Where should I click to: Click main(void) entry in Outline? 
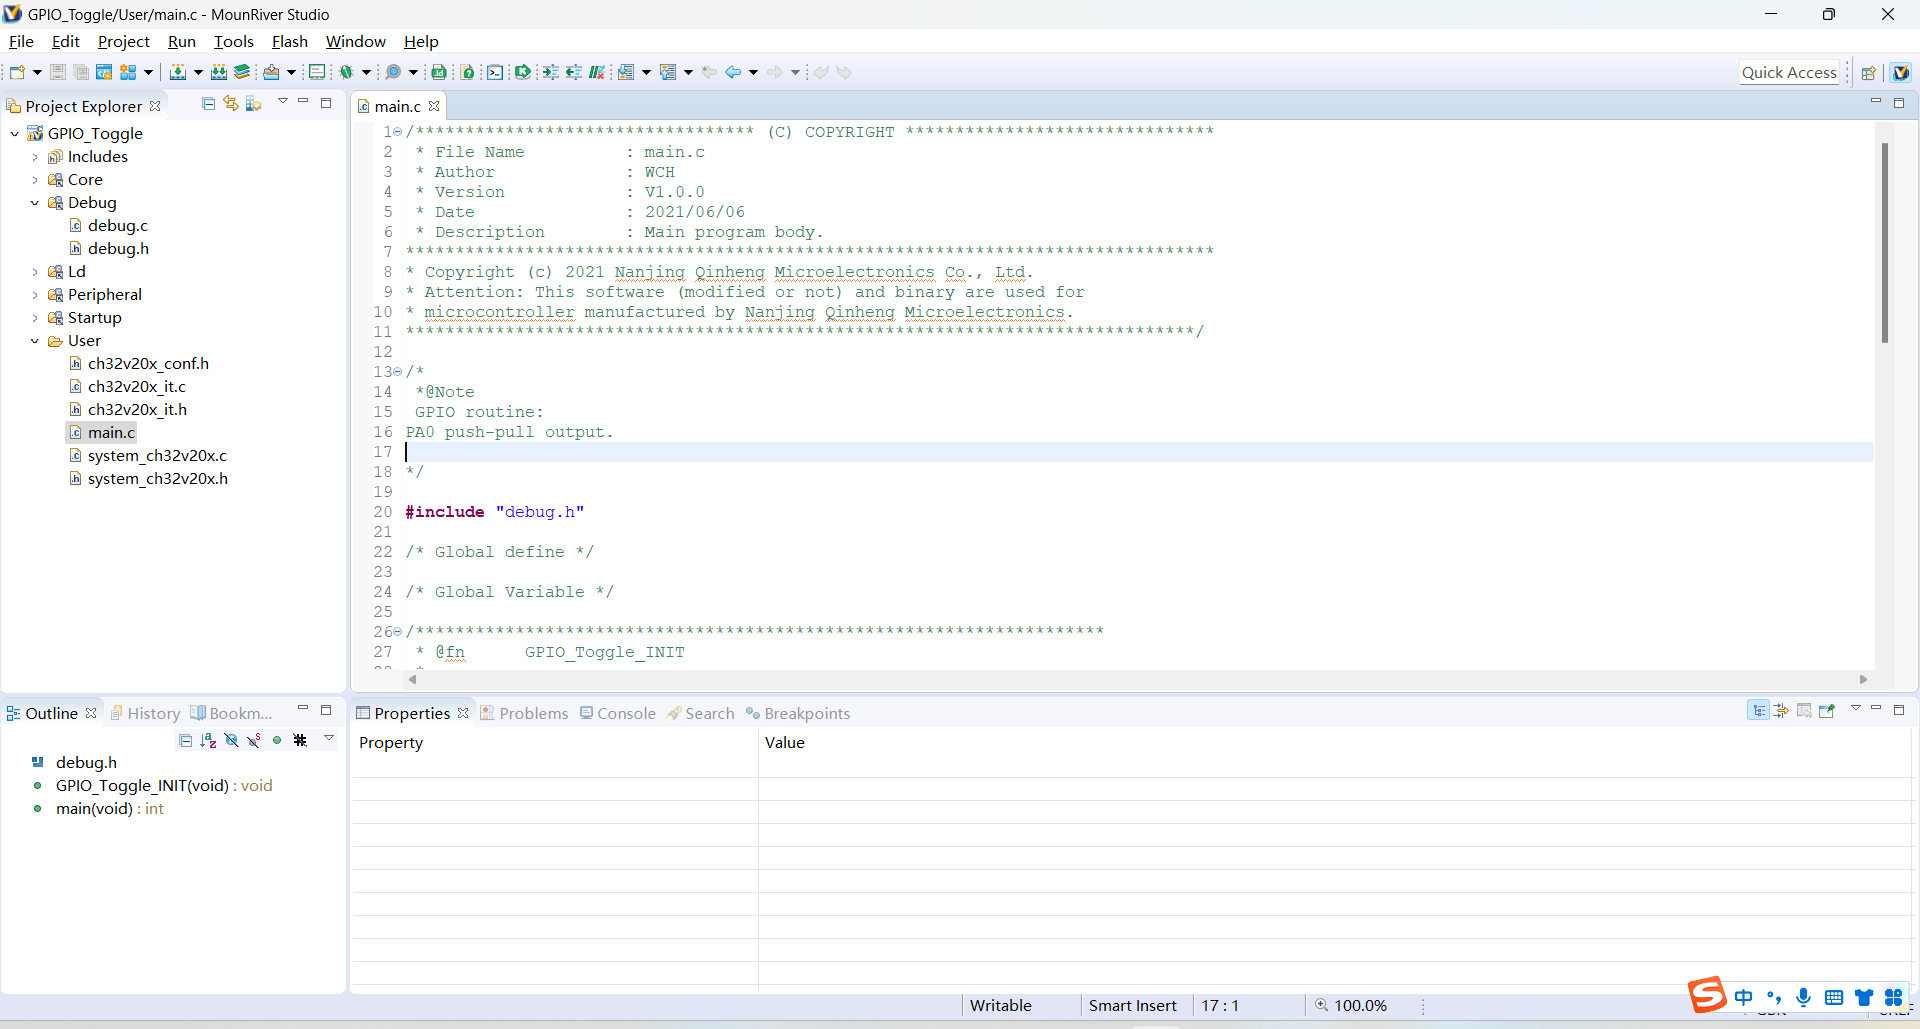[x=109, y=808]
